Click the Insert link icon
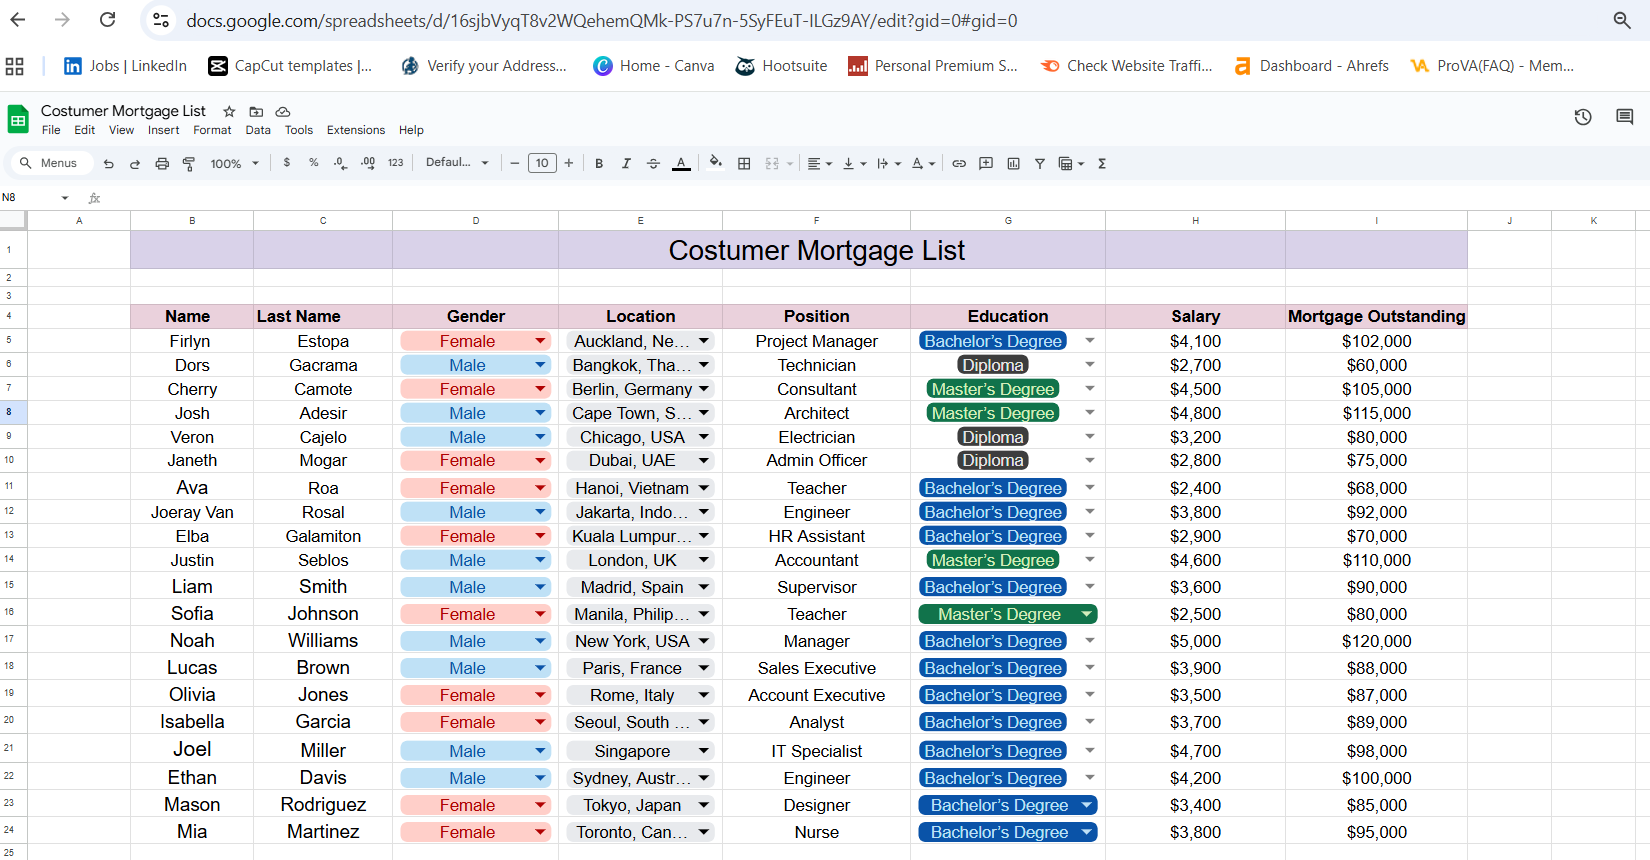The width and height of the screenshot is (1650, 860). (959, 164)
